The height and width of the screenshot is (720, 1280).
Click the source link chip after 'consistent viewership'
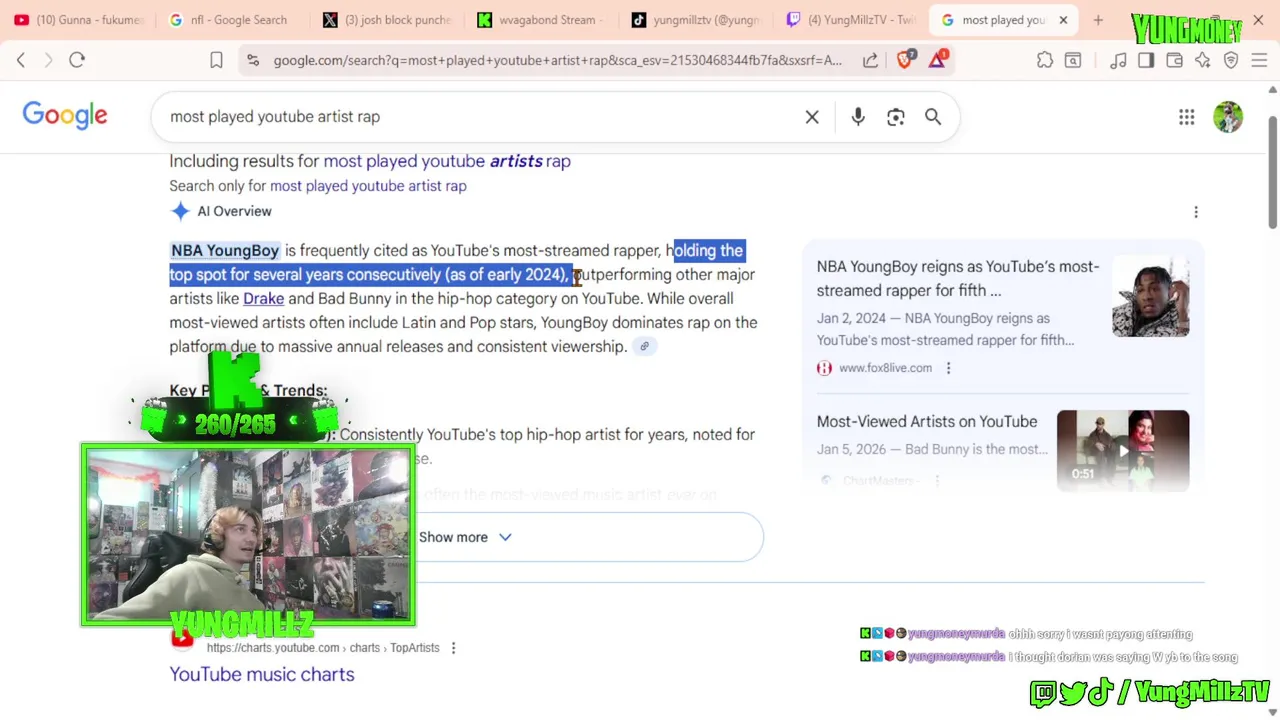pos(645,347)
